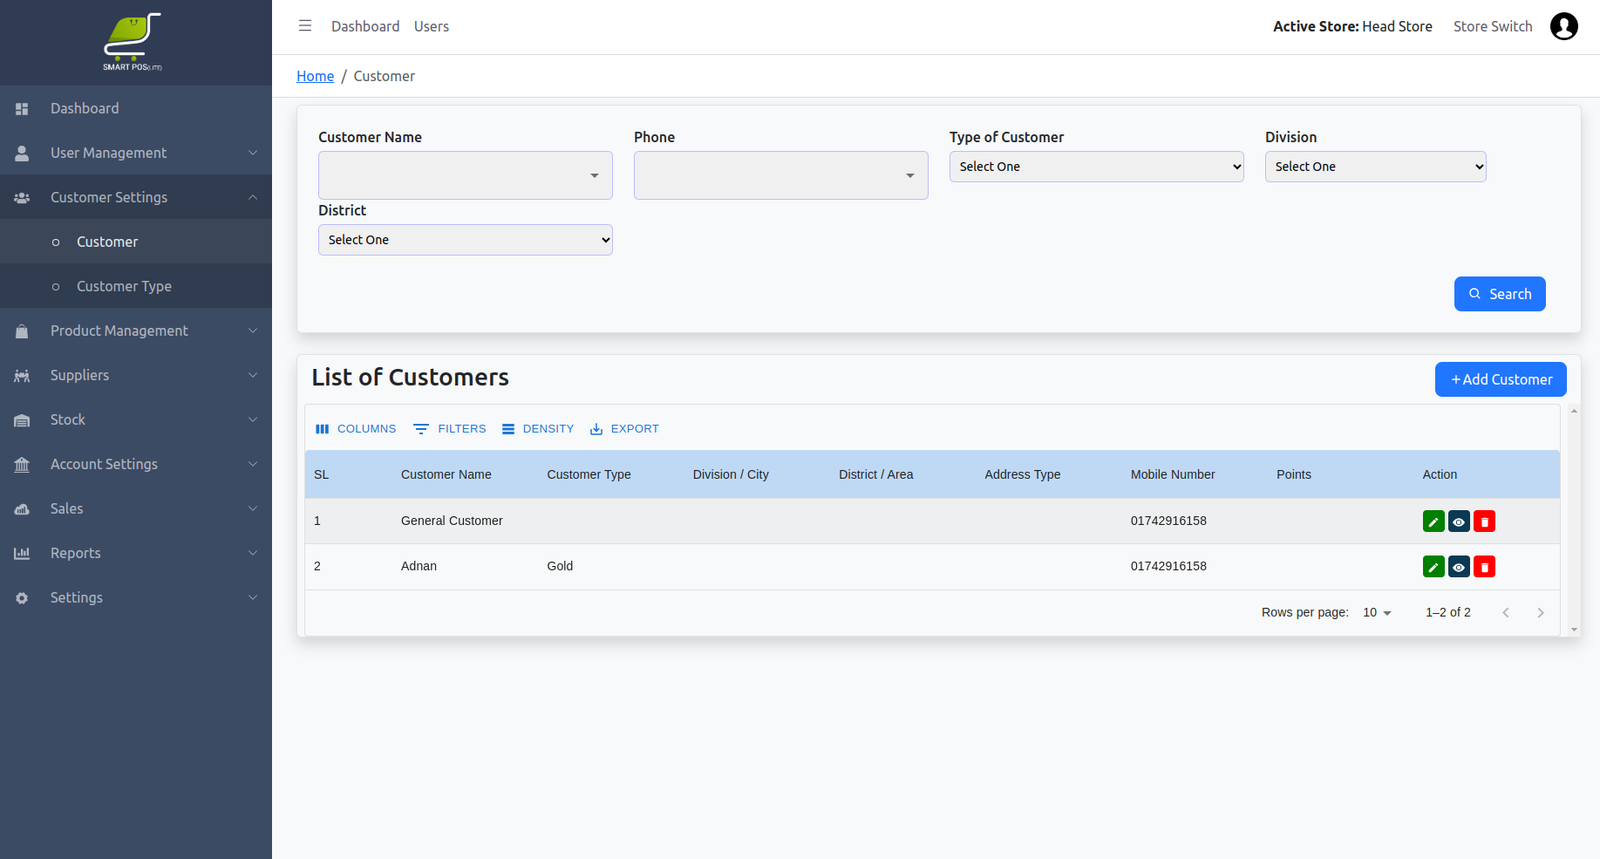Image resolution: width=1600 pixels, height=859 pixels.
Task: Open the EXPORT options
Action: coord(624,429)
